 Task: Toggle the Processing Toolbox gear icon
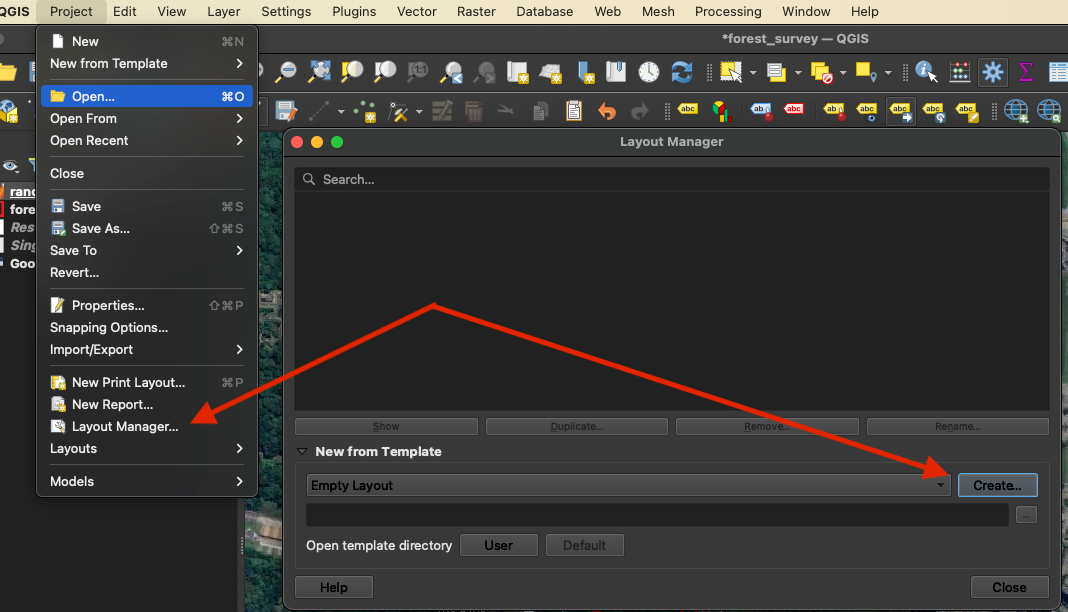pyautogui.click(x=992, y=71)
